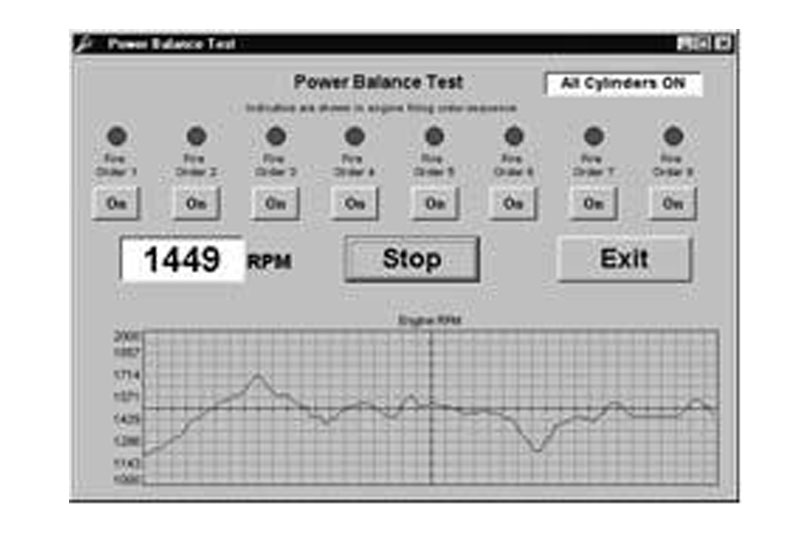Select the All Cylinders ON status box

pyautogui.click(x=623, y=84)
